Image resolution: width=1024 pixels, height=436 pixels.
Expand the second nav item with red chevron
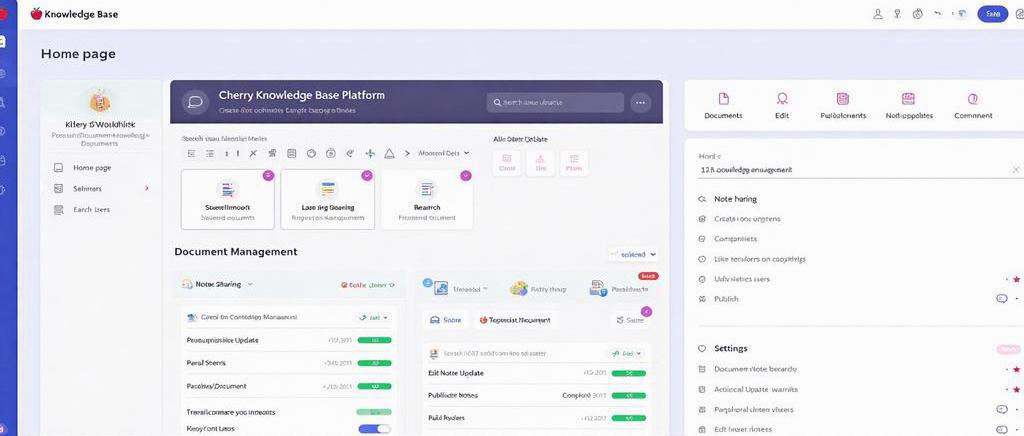101,189
